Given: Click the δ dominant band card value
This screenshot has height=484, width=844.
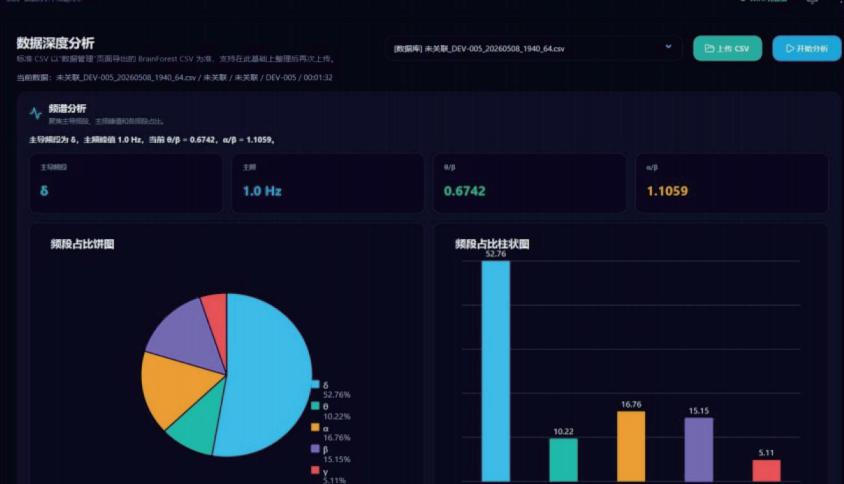Looking at the screenshot, I should [44, 191].
